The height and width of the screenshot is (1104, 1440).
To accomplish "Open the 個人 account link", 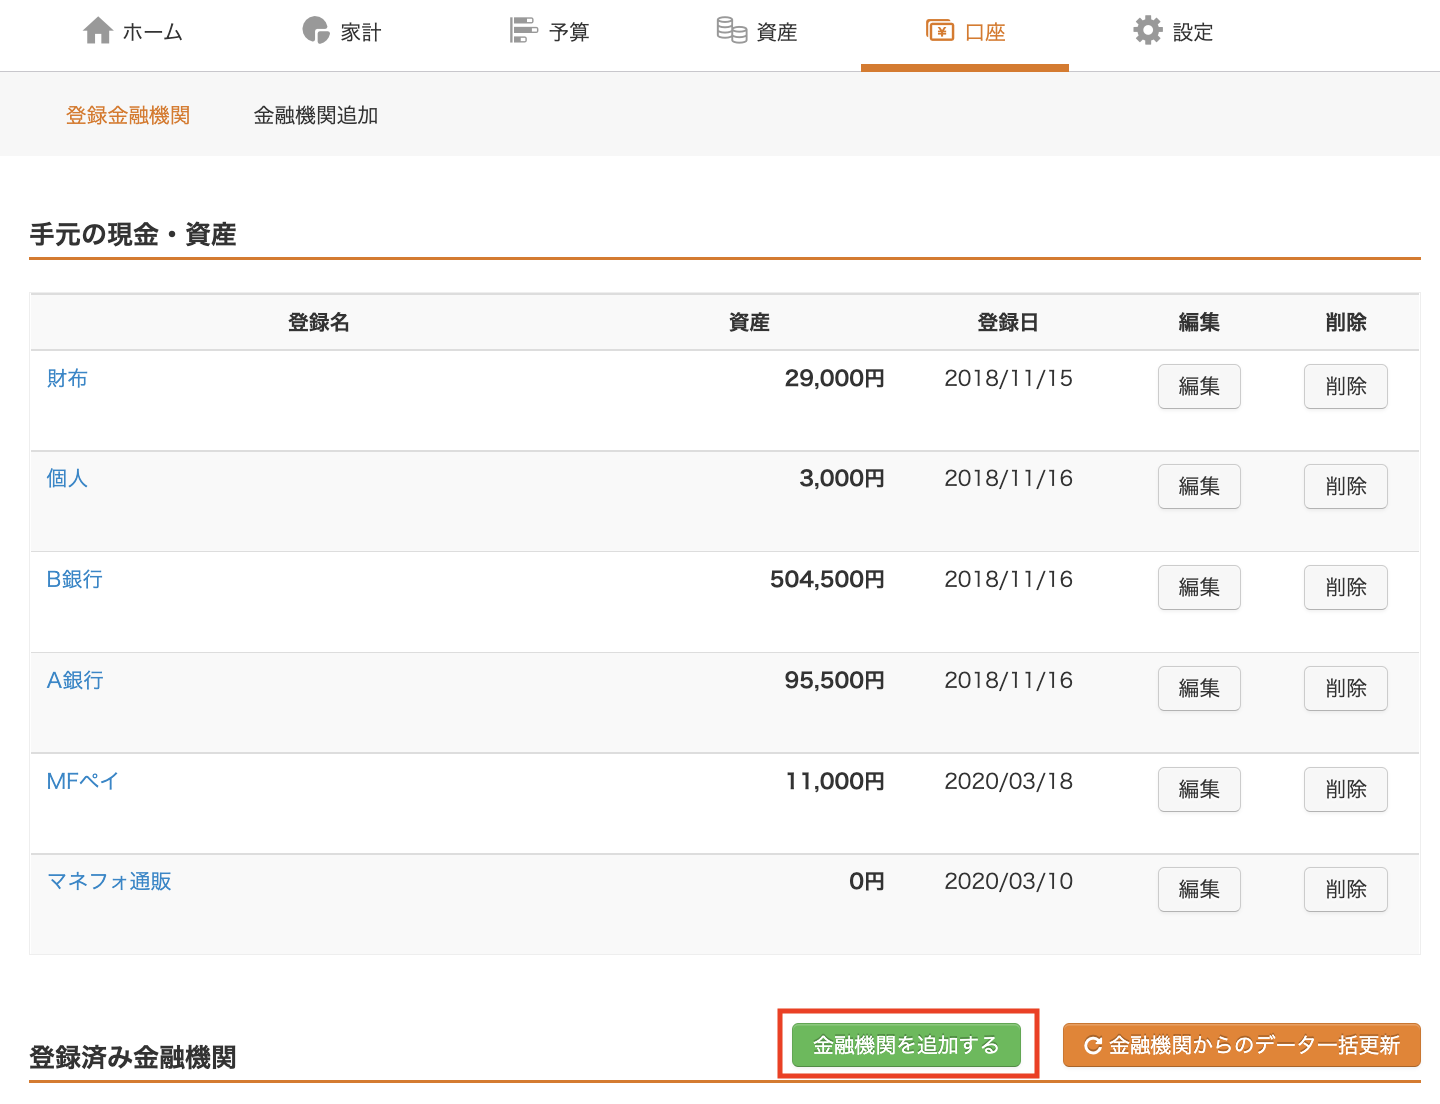I will click(x=67, y=479).
